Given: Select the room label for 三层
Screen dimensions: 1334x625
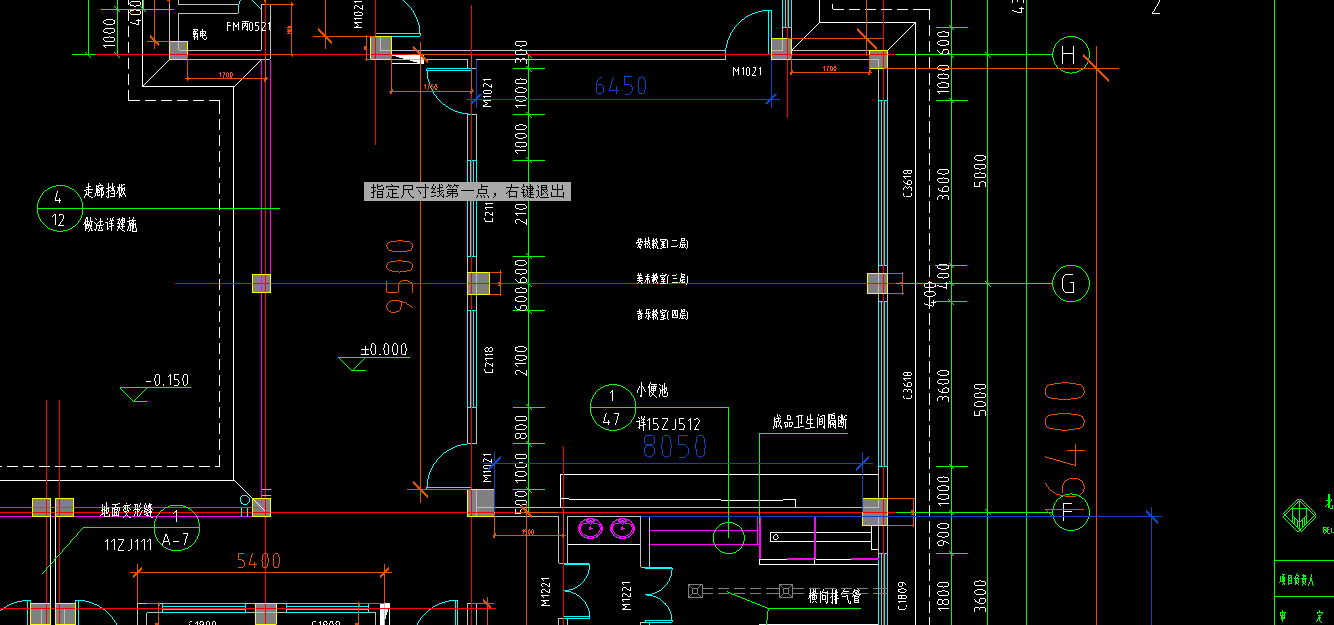Looking at the screenshot, I should coord(662,279).
